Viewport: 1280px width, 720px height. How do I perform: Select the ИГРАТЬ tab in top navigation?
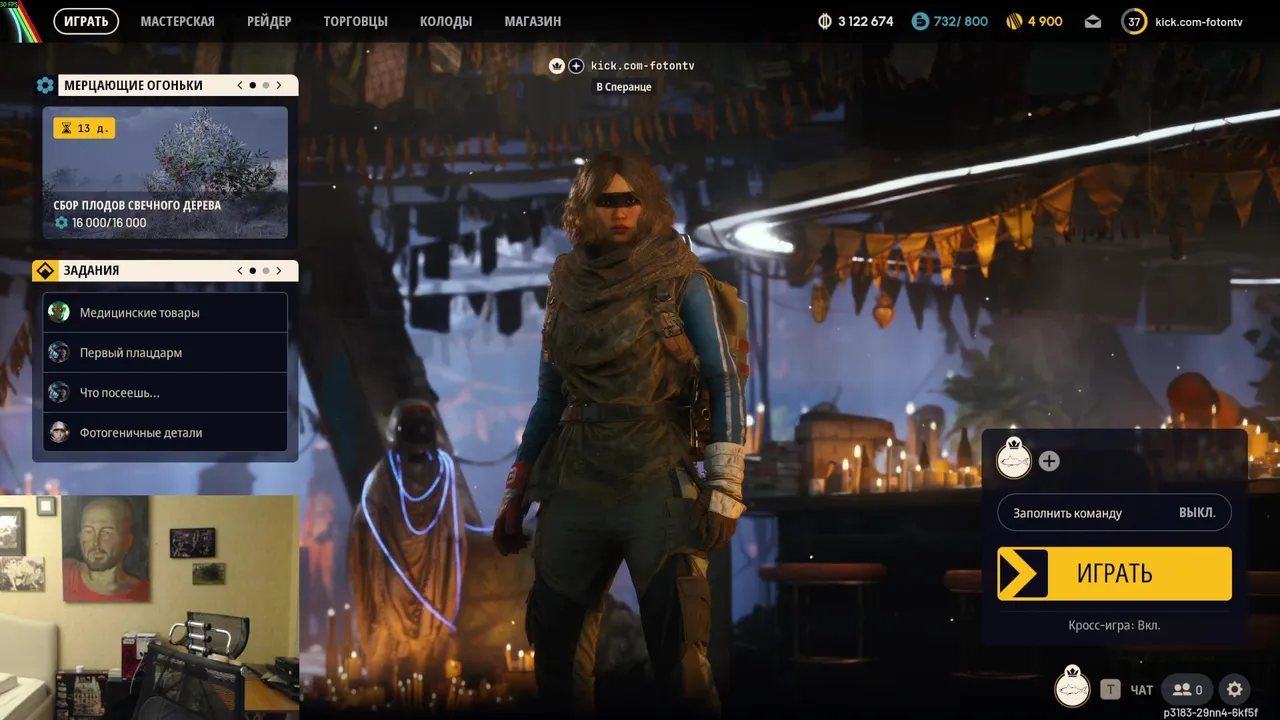[x=86, y=21]
